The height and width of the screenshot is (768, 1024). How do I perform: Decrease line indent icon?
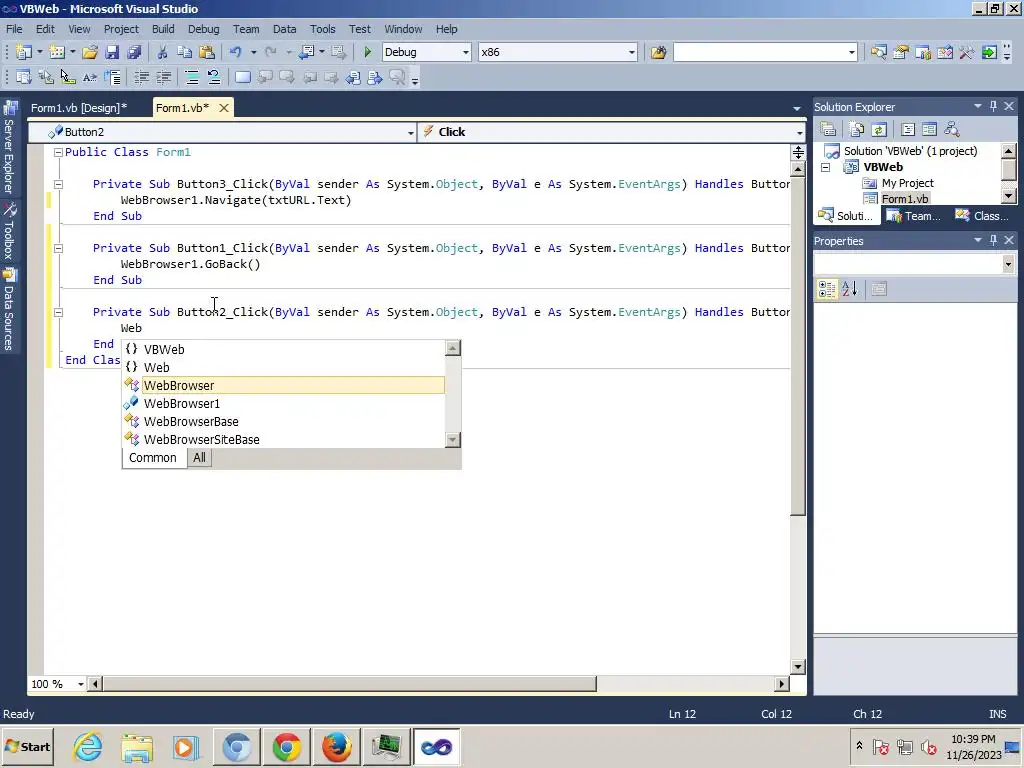click(x=141, y=78)
